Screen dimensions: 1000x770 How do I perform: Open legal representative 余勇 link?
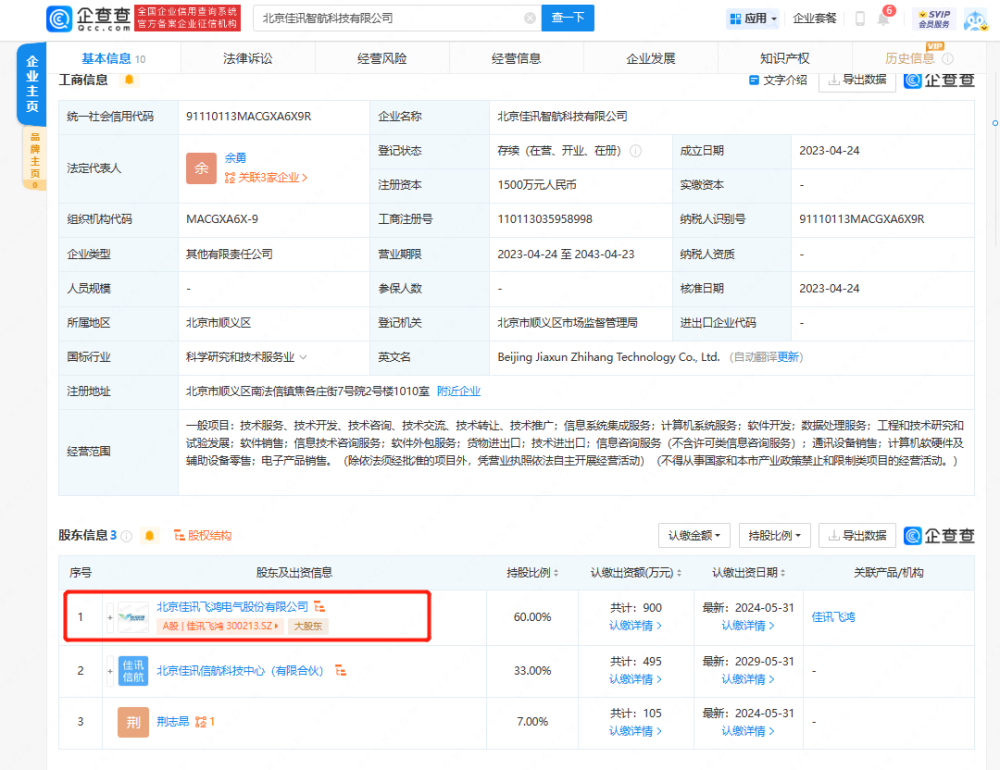(x=235, y=158)
